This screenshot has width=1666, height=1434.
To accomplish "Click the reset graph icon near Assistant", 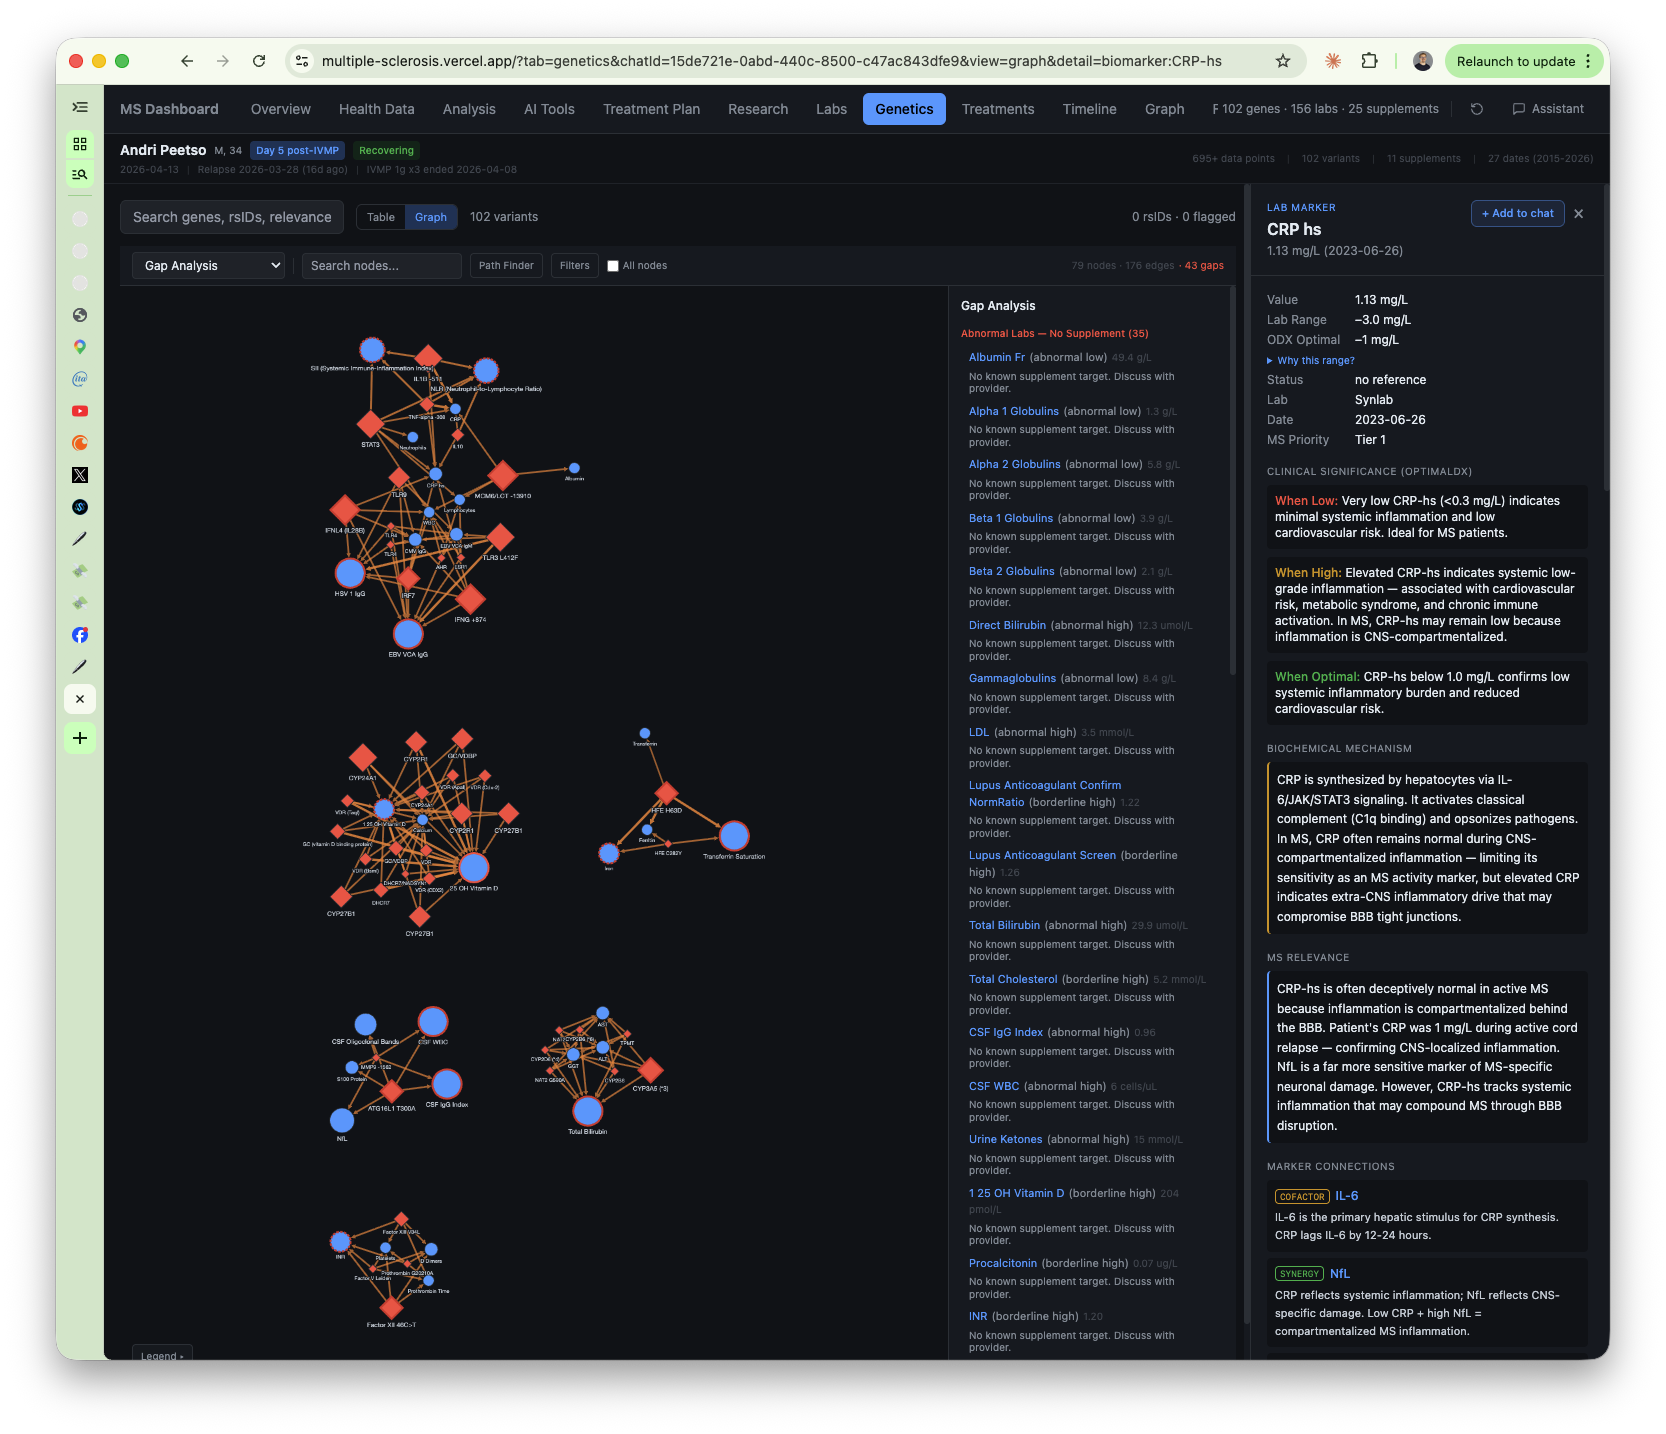I will pos(1476,109).
